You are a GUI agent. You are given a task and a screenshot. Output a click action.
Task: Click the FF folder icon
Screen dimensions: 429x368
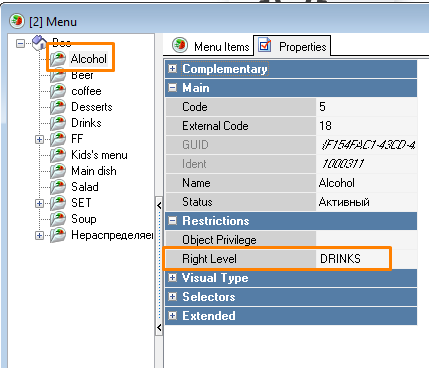(x=58, y=139)
